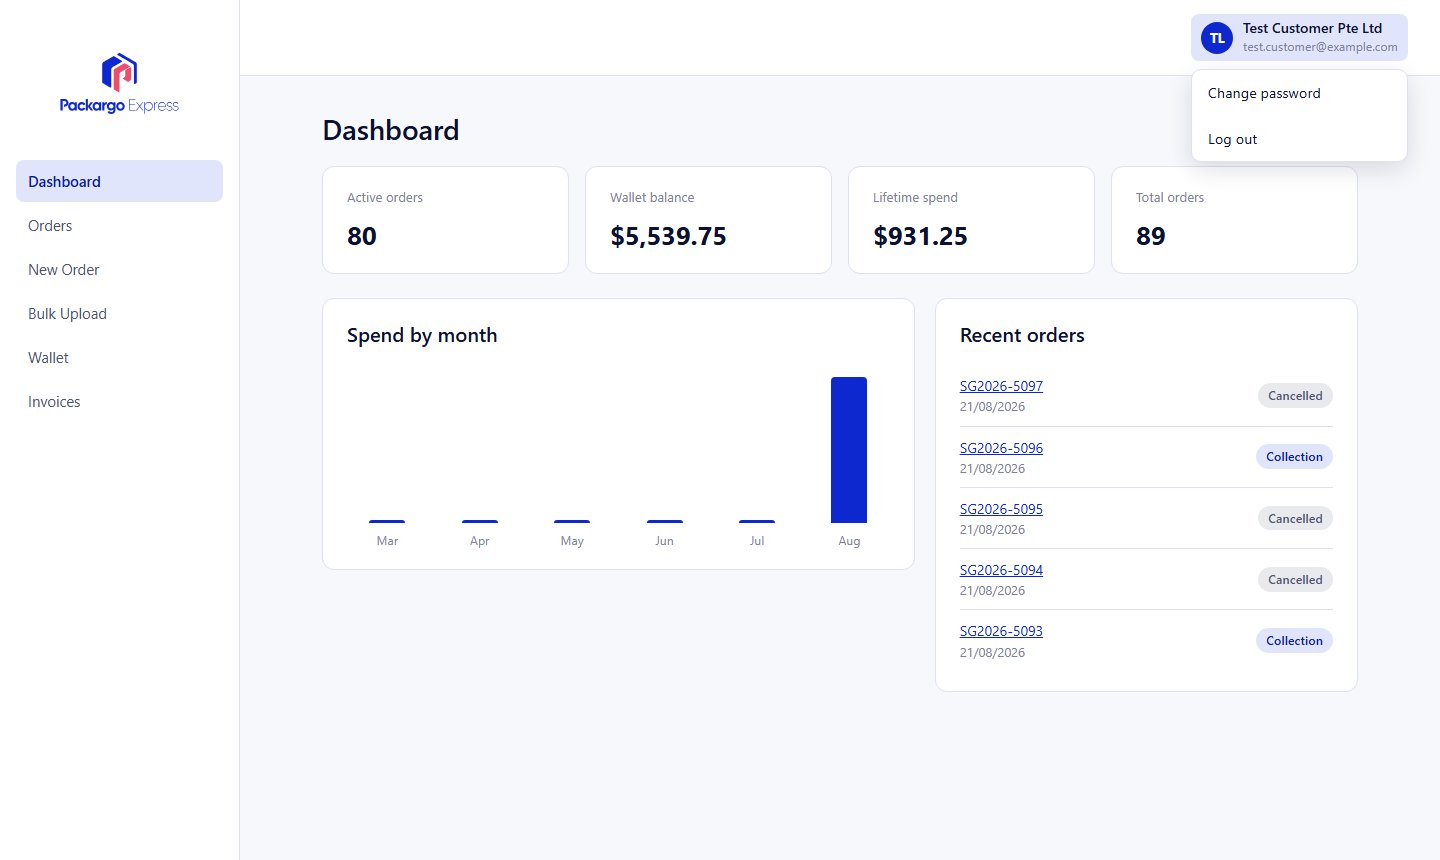Go to Dashboard in the sidebar
The image size is (1440, 860).
pyautogui.click(x=119, y=181)
